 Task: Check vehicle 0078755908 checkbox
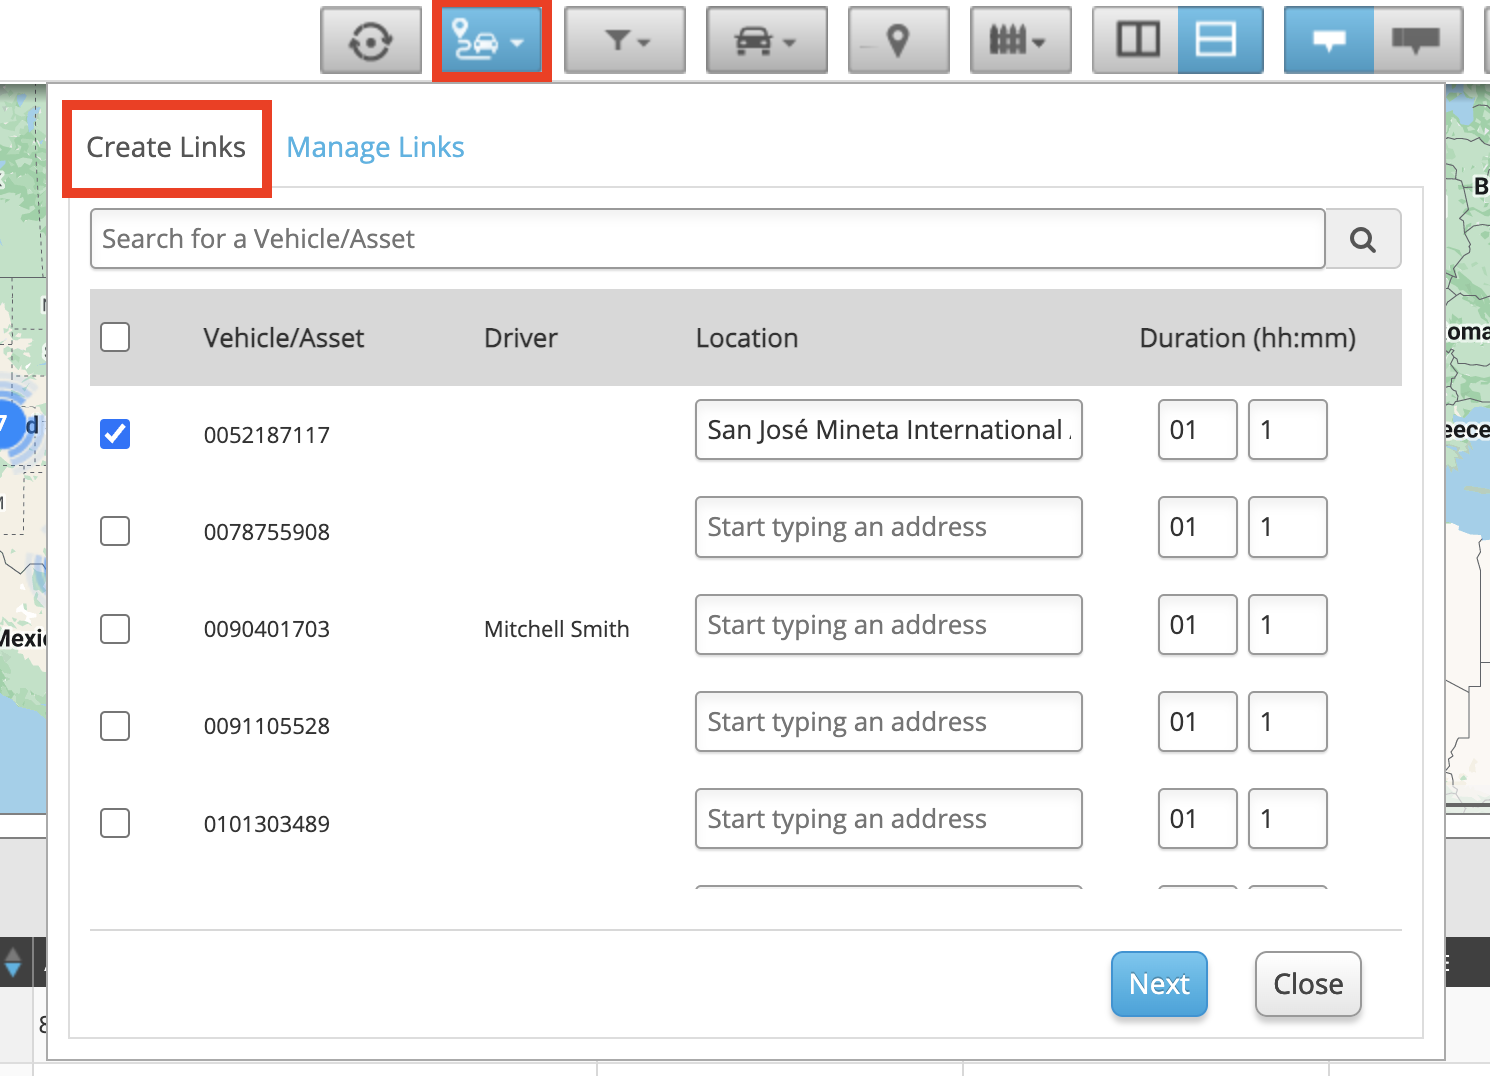coord(115,531)
